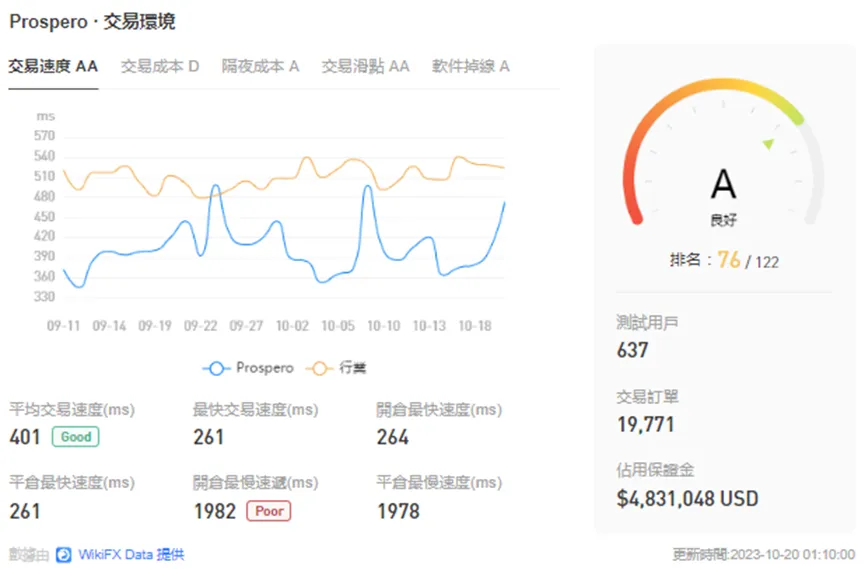Screen dimensions: 865x569
Task: Click the average speed value 401
Action: coord(25,437)
